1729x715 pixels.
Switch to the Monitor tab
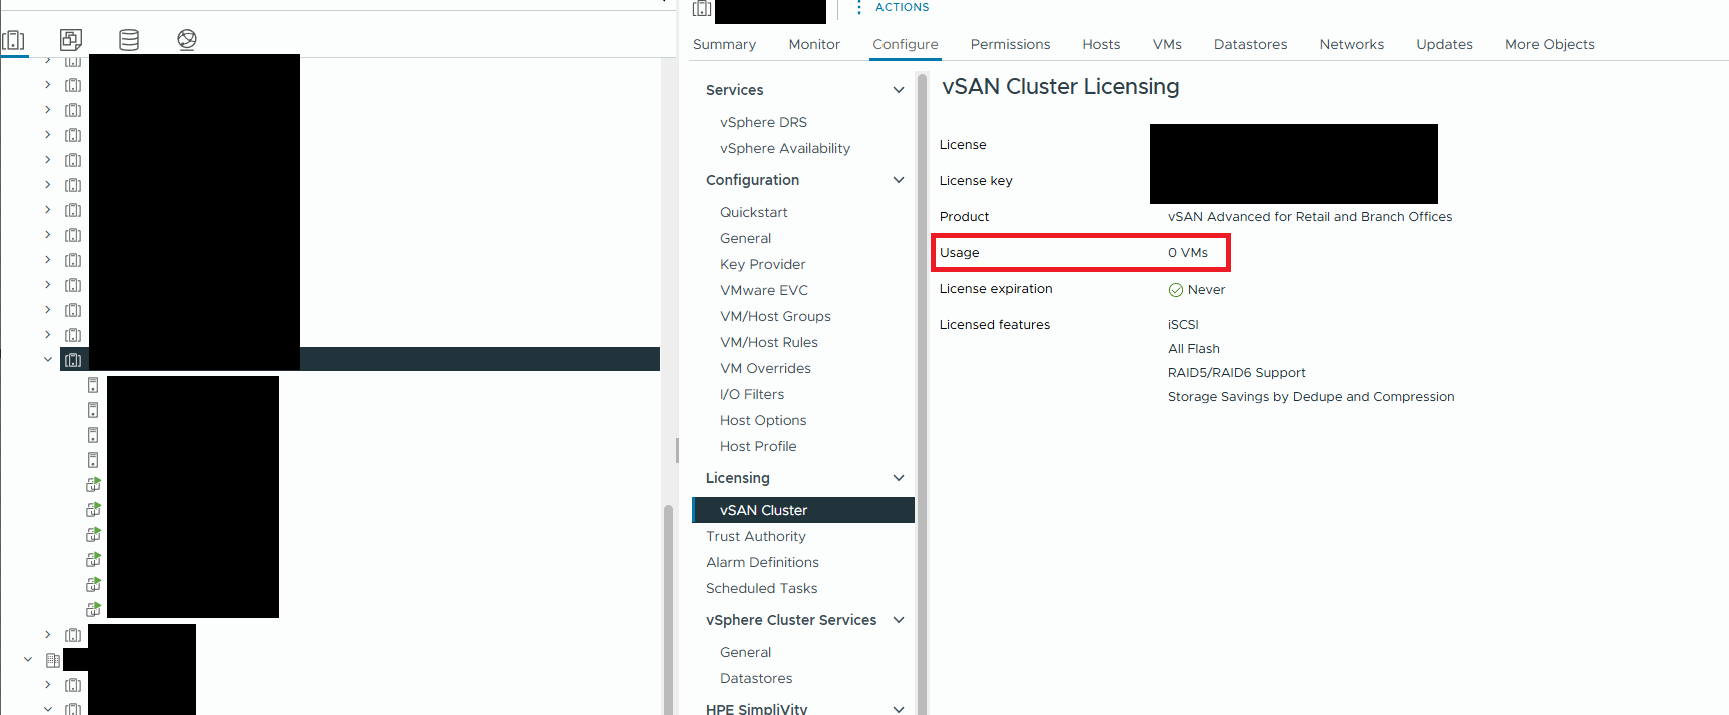click(814, 44)
